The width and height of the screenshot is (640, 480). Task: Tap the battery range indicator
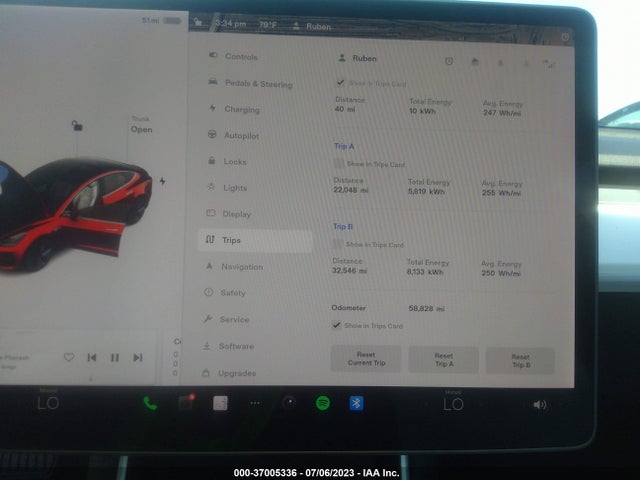[161, 20]
